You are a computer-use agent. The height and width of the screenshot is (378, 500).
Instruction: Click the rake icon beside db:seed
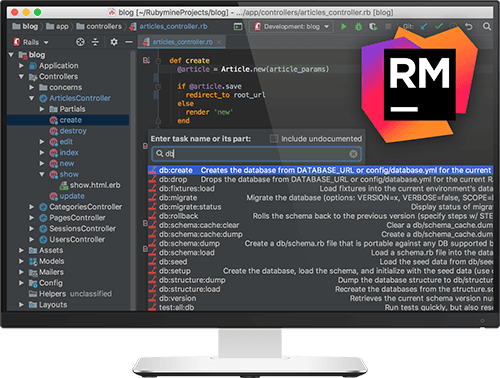[153, 262]
